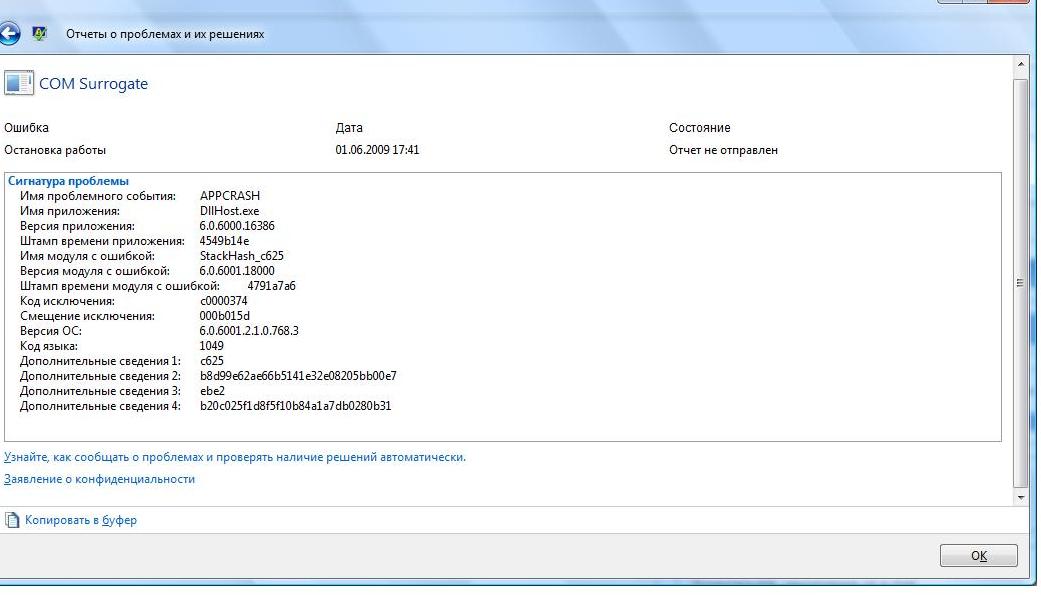Click the scrollbar down arrow
Viewport: 1041px width, 604px height.
[1020, 497]
